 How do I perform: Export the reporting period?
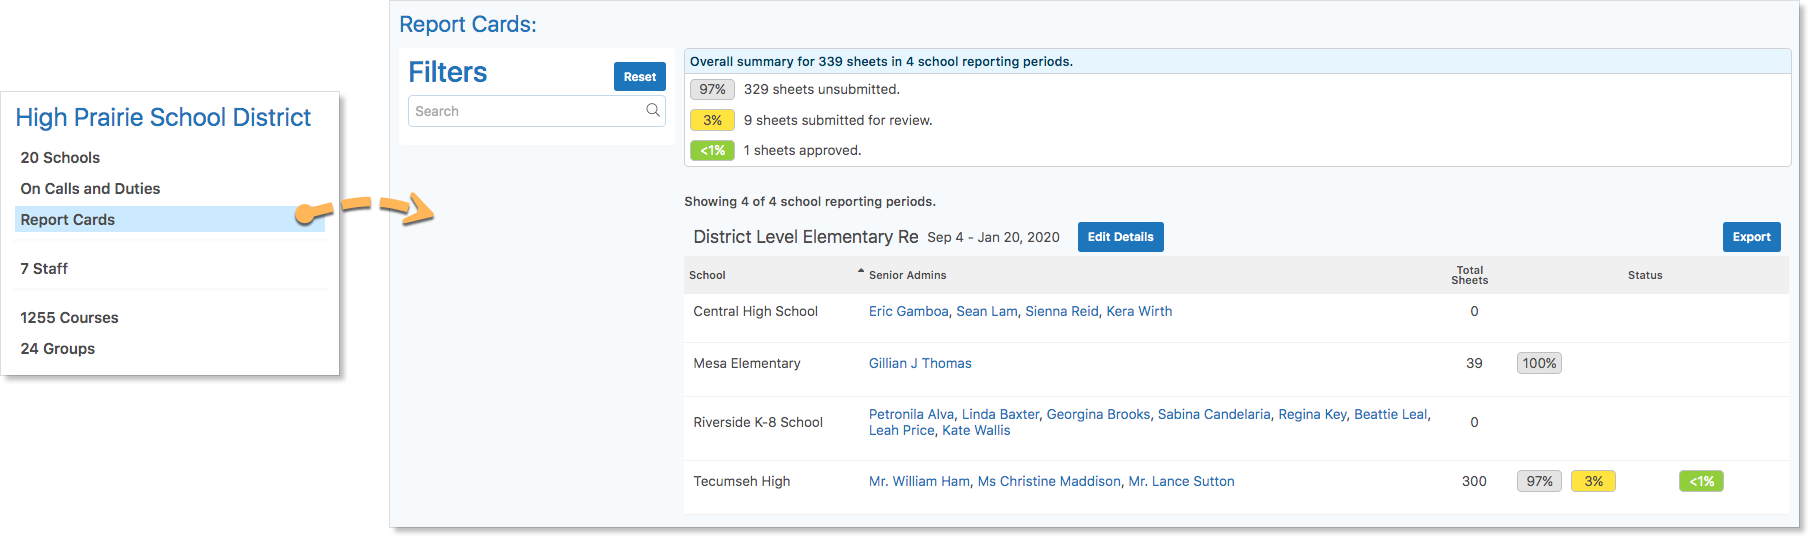point(1751,237)
